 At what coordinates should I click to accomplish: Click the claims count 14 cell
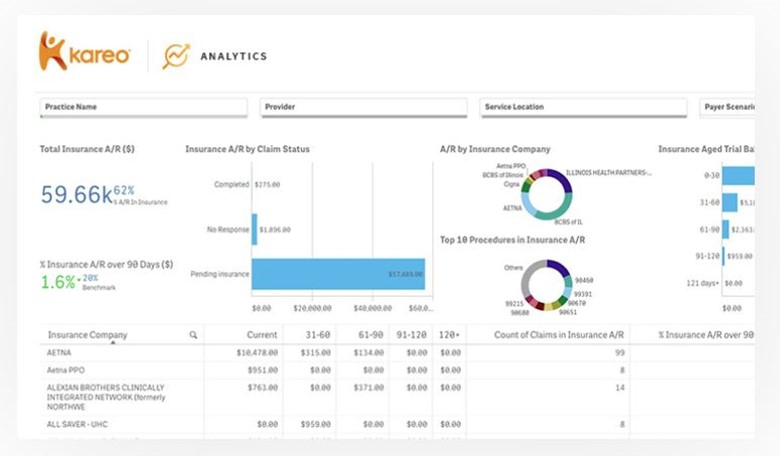pyautogui.click(x=619, y=387)
